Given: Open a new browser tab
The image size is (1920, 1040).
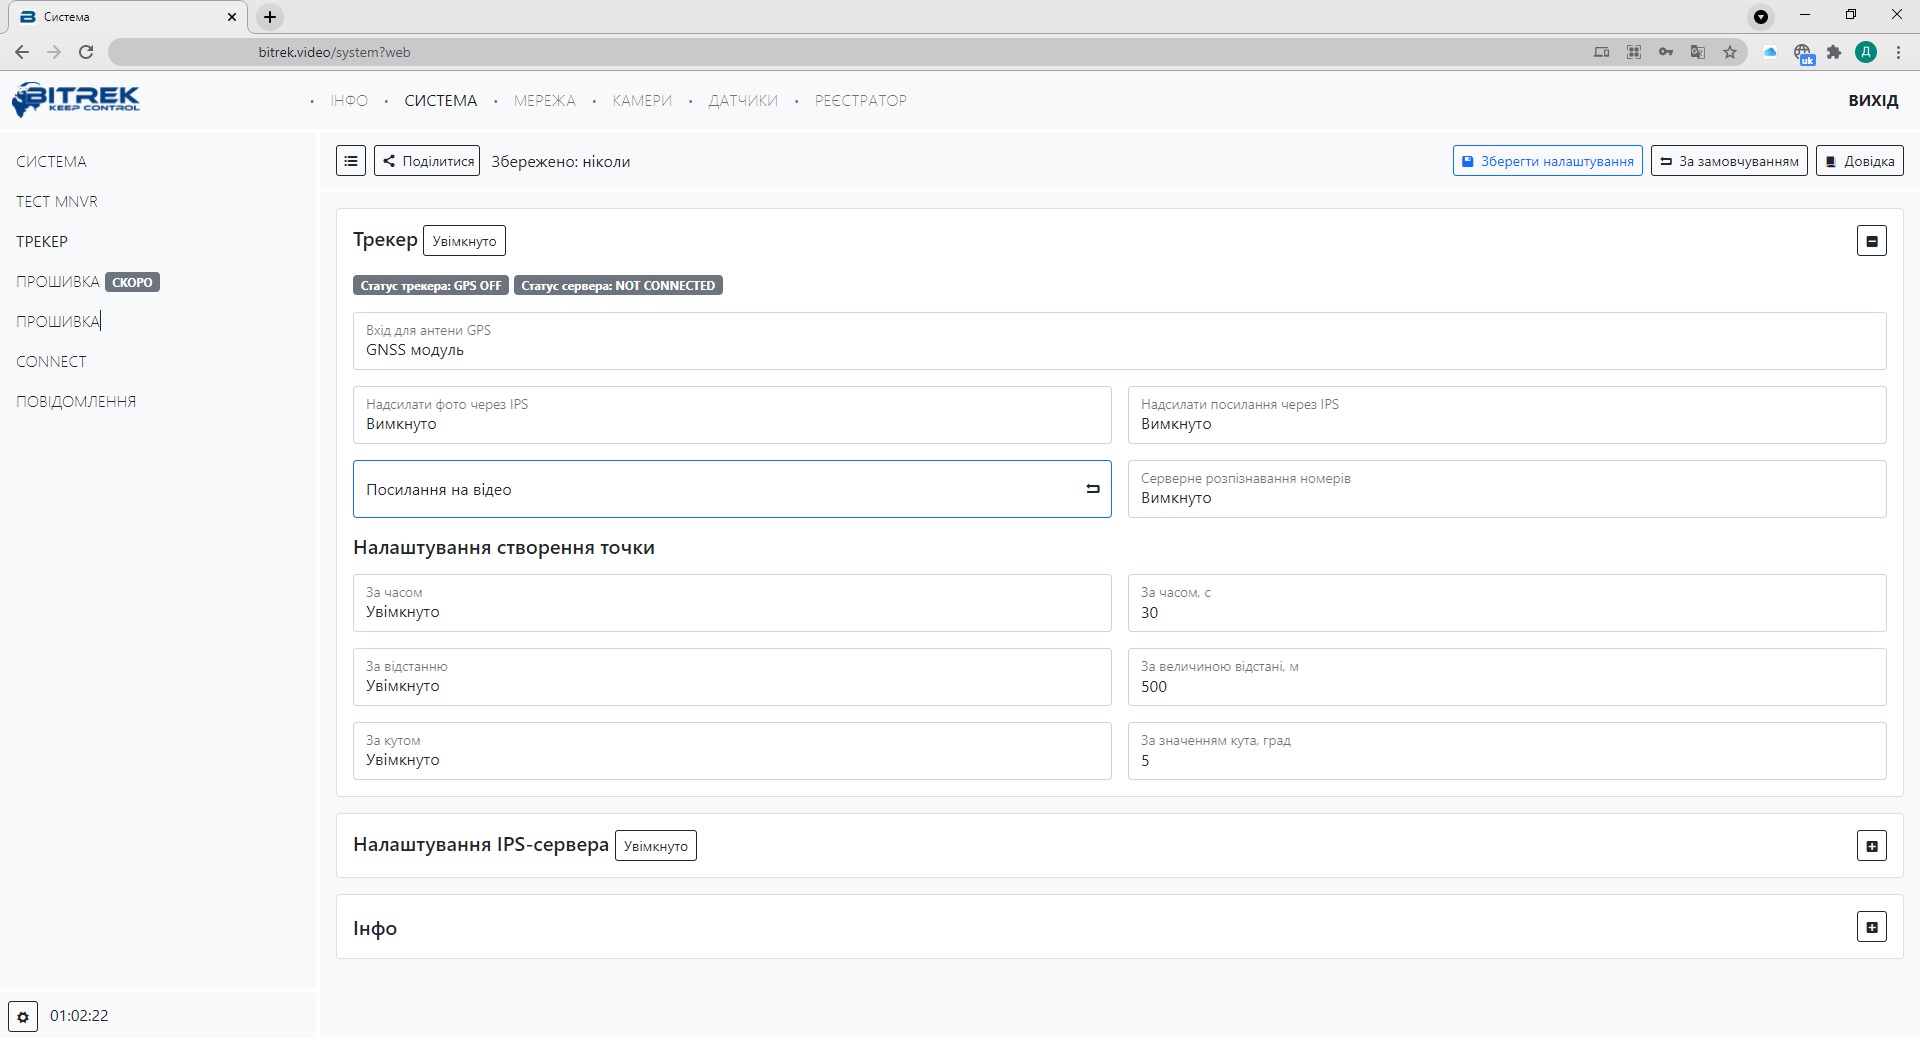Looking at the screenshot, I should click(270, 17).
